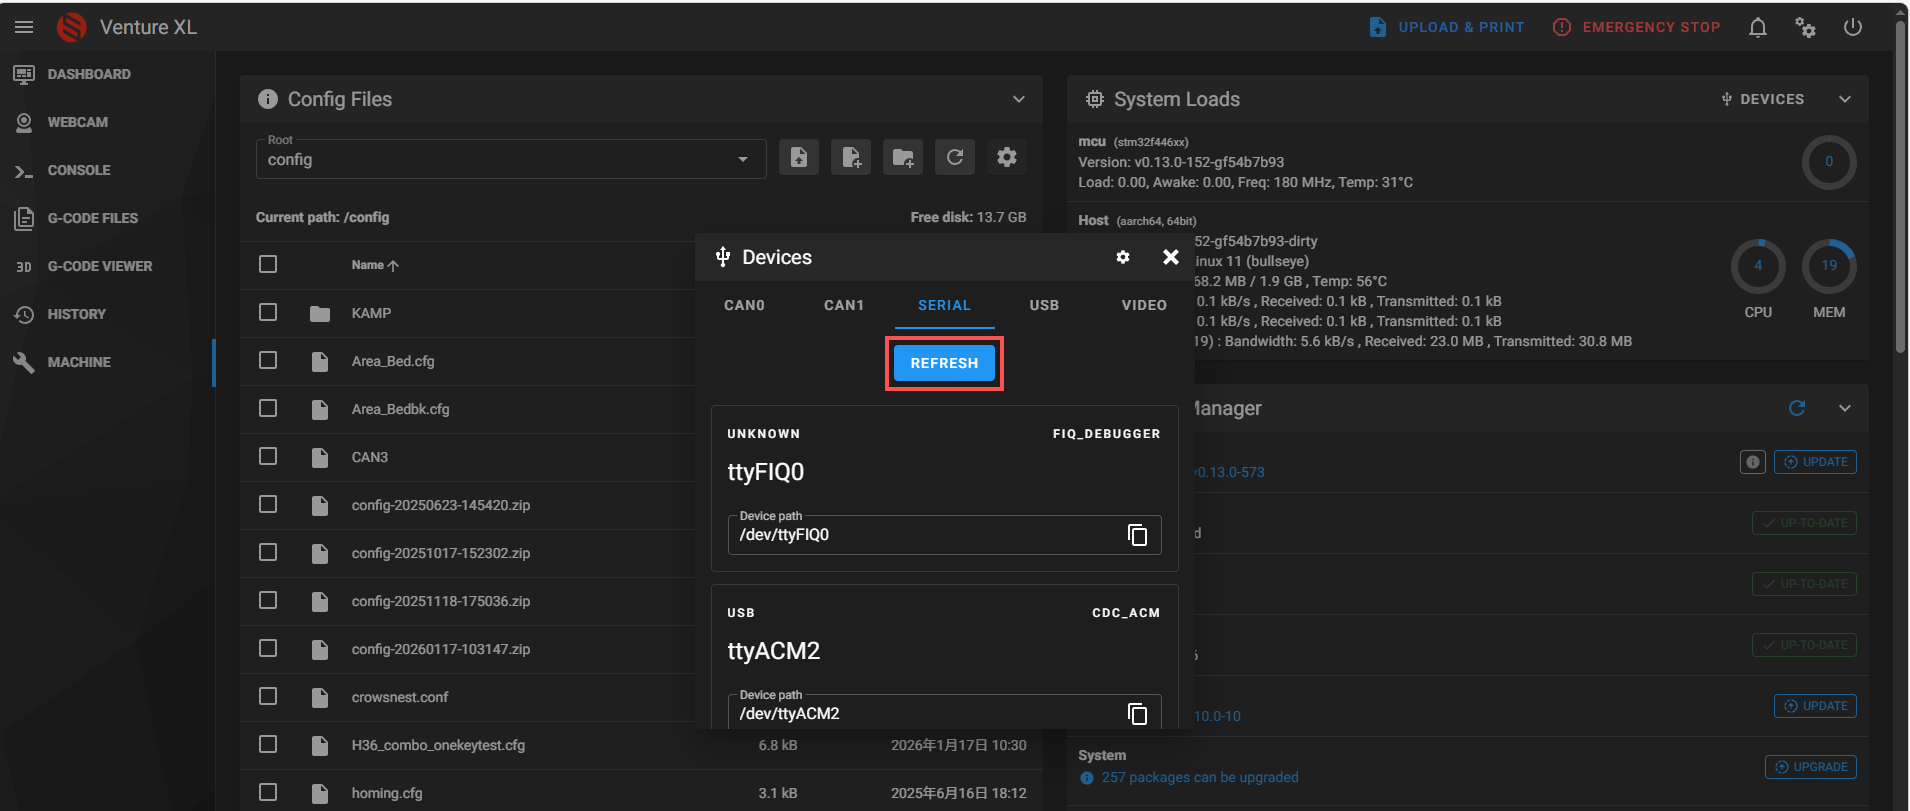Viewport: 1910px width, 811px height.
Task: Collapse the System Loads panel
Action: pos(1845,99)
